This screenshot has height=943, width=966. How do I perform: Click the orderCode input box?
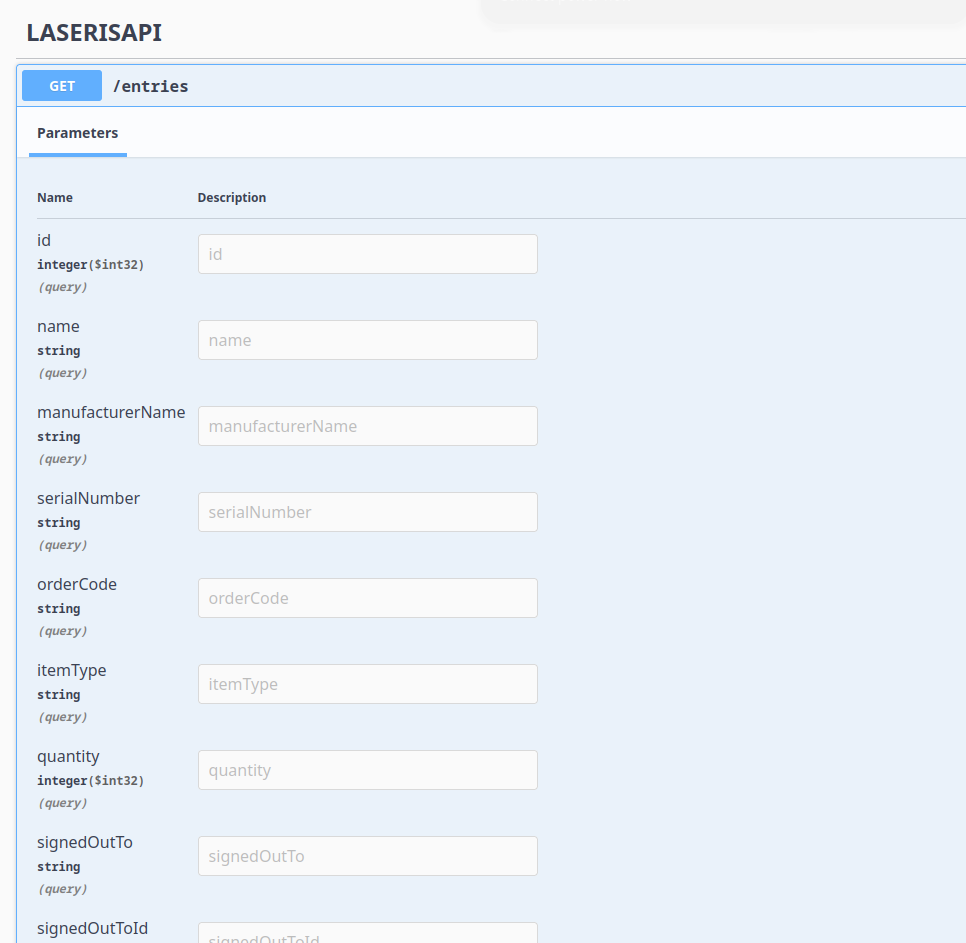[x=367, y=598]
